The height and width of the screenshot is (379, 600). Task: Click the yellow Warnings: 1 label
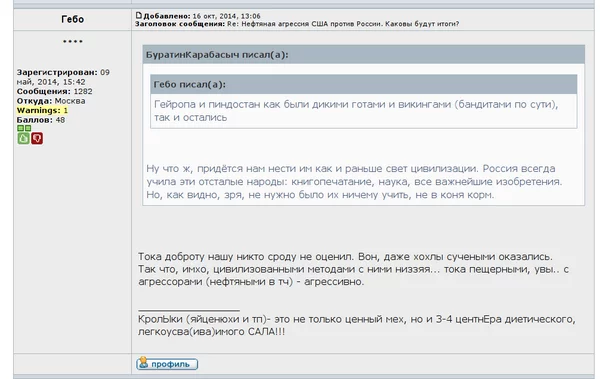click(42, 110)
